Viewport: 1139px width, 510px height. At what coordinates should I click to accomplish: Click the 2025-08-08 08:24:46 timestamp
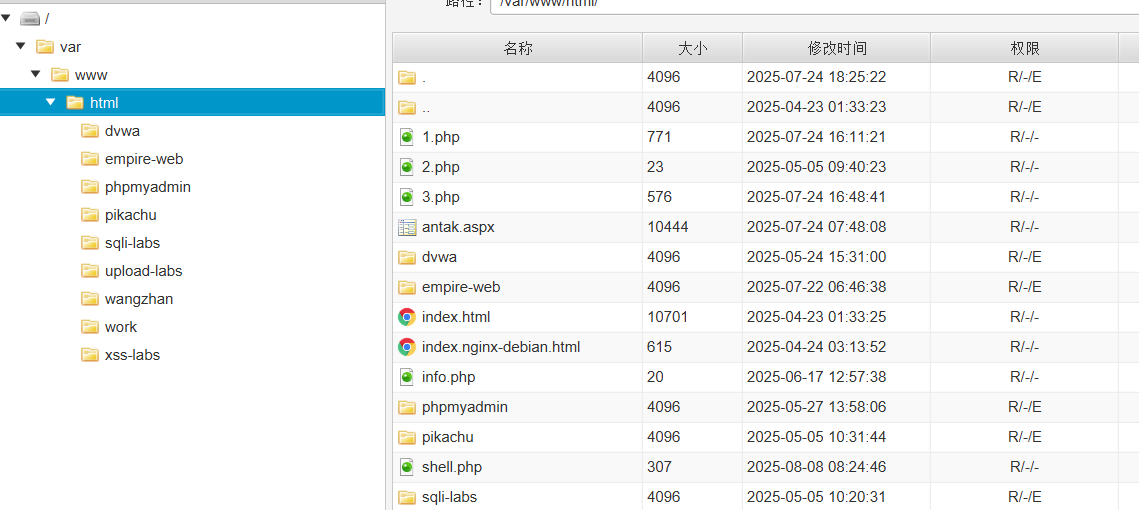click(x=816, y=467)
